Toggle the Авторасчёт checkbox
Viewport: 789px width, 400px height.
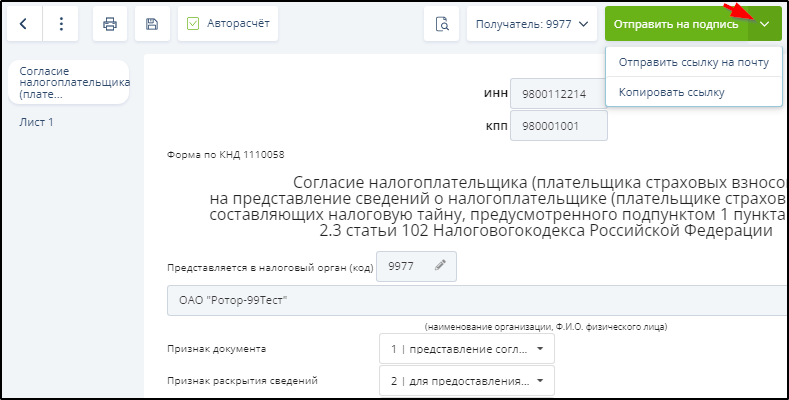[194, 23]
